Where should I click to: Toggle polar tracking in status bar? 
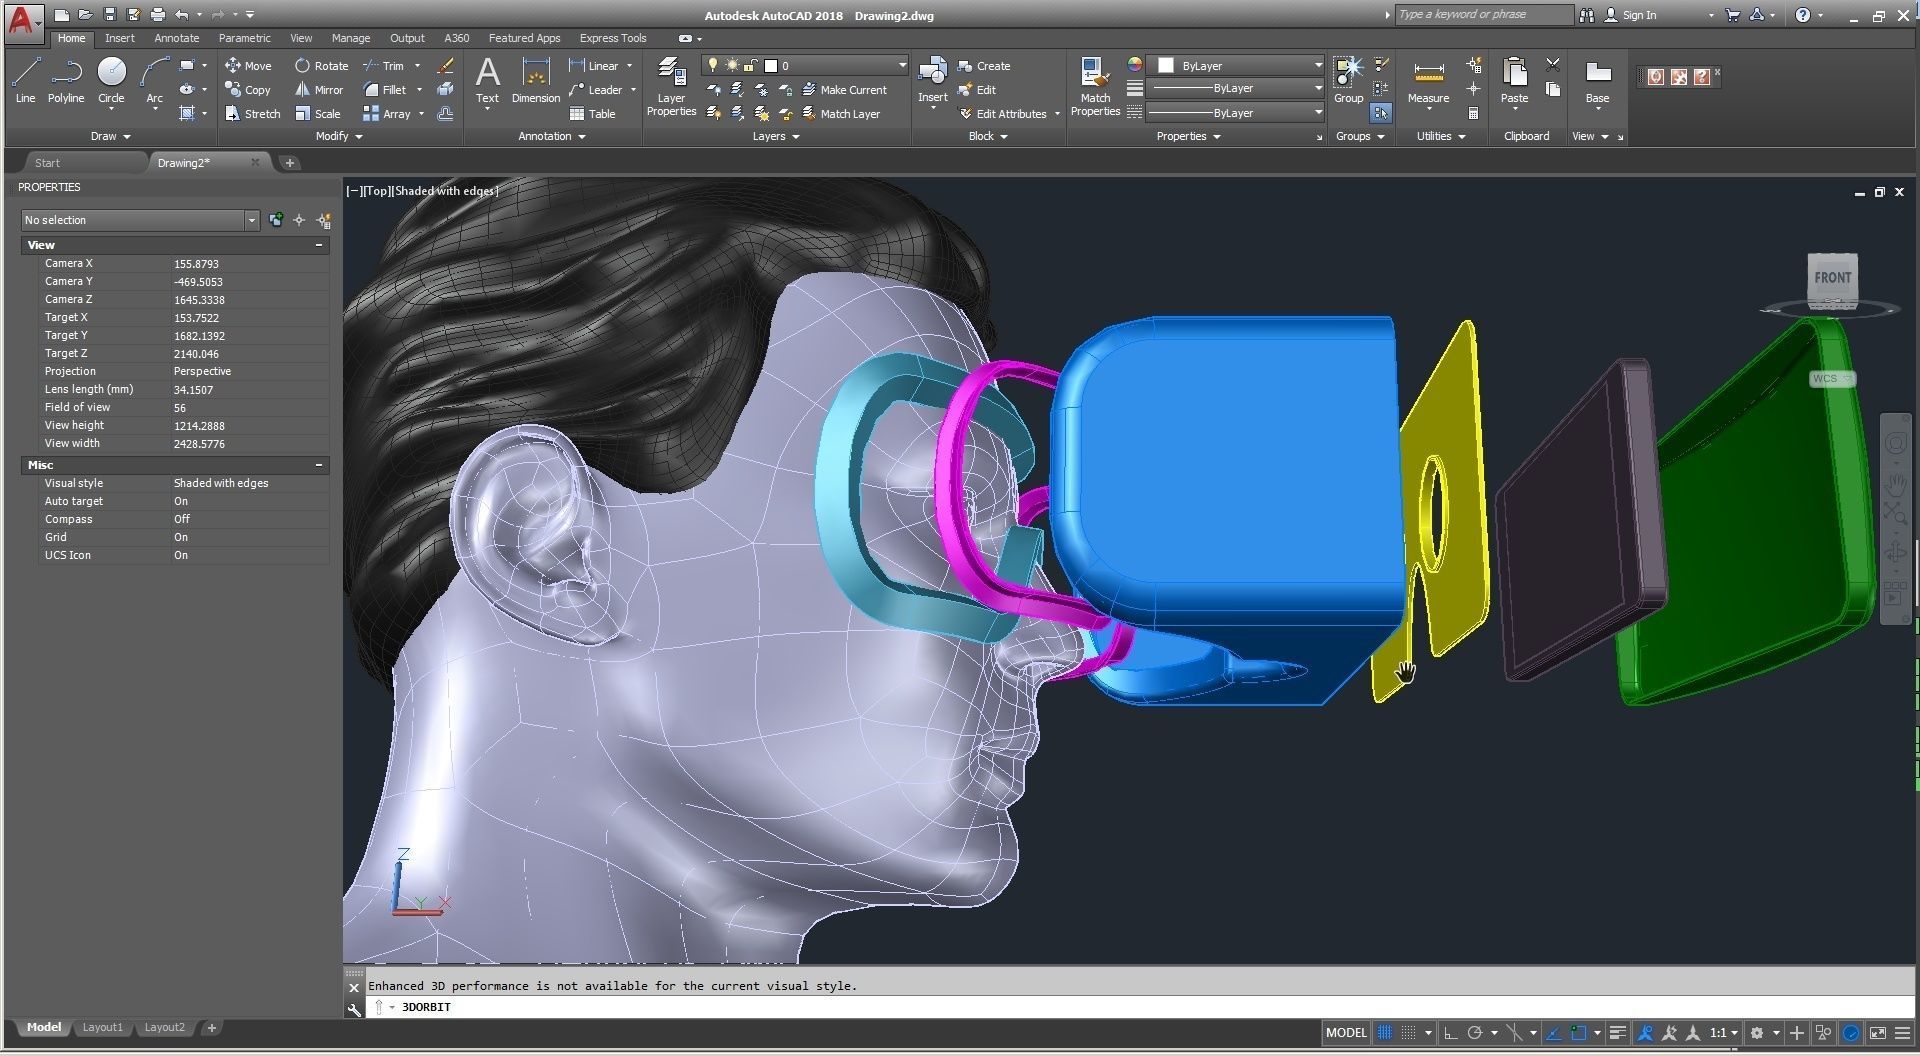coord(1474,1033)
